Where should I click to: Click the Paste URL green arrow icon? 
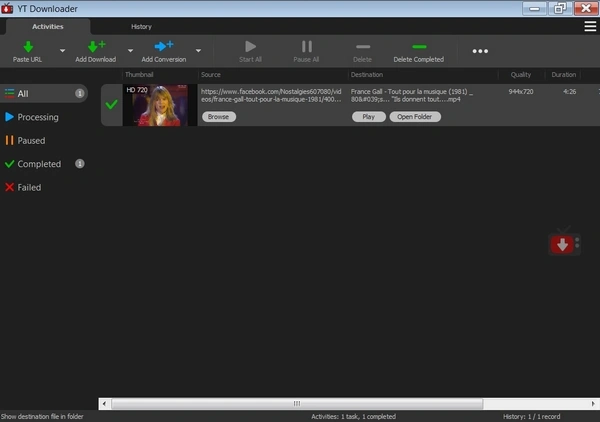coord(28,46)
